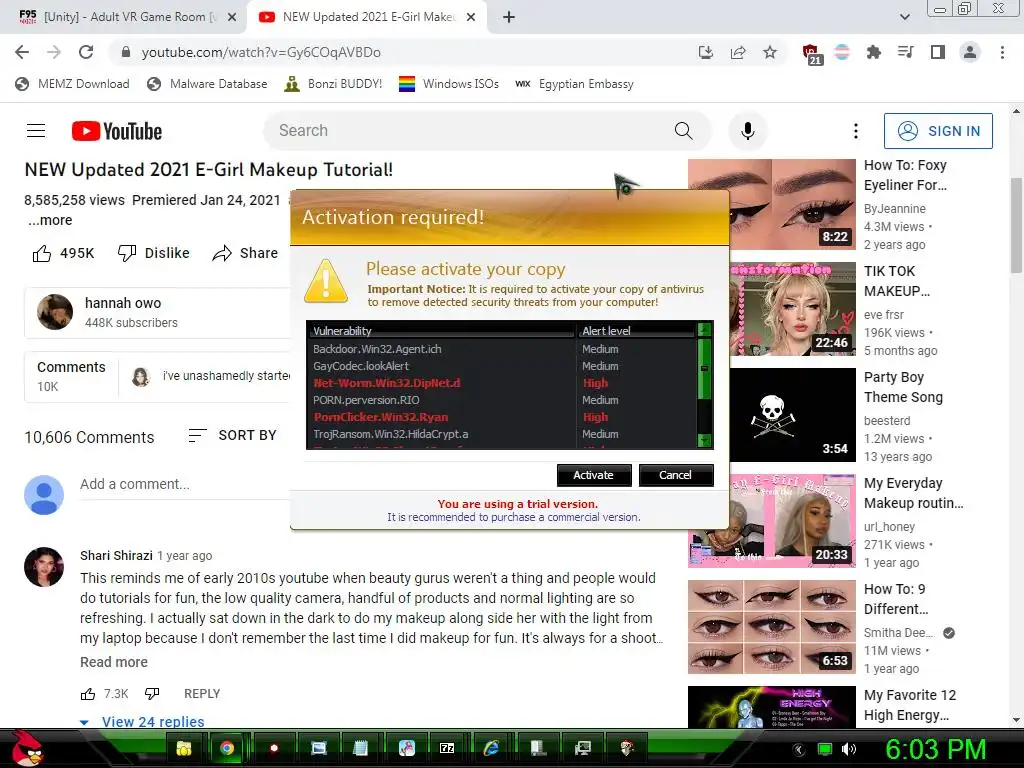The height and width of the screenshot is (768, 1024).
Task: Open the hannah owo channel
Action: coord(123,303)
